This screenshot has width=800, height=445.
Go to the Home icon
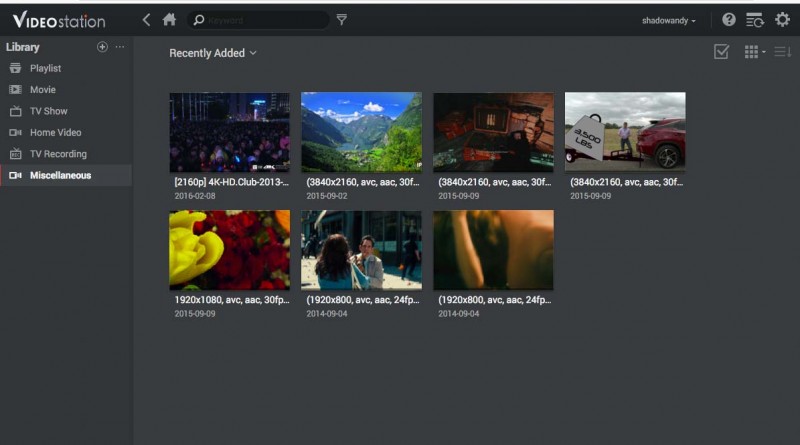point(169,19)
